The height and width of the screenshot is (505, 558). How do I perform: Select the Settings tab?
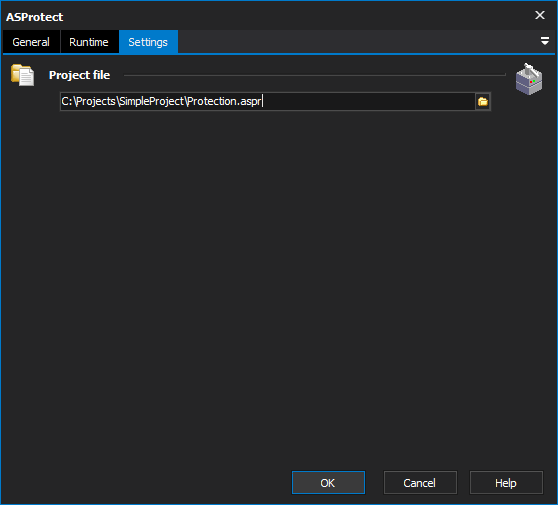148,42
